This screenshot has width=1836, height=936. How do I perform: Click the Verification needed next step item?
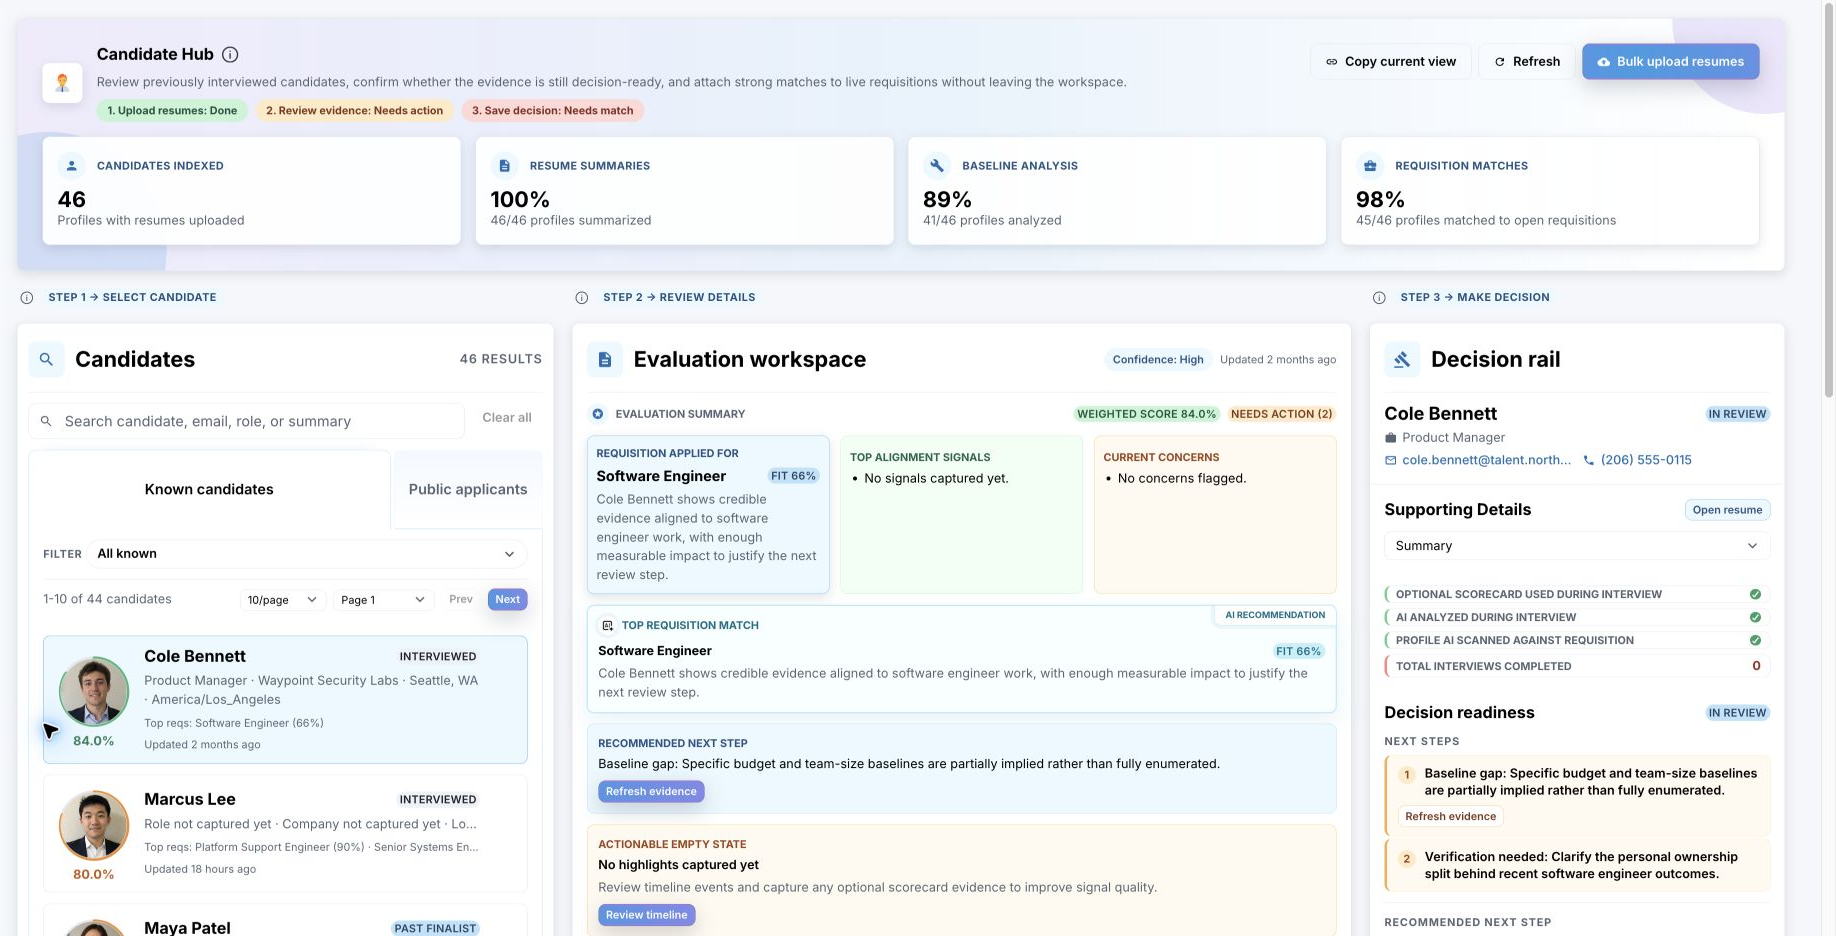coord(1577,865)
